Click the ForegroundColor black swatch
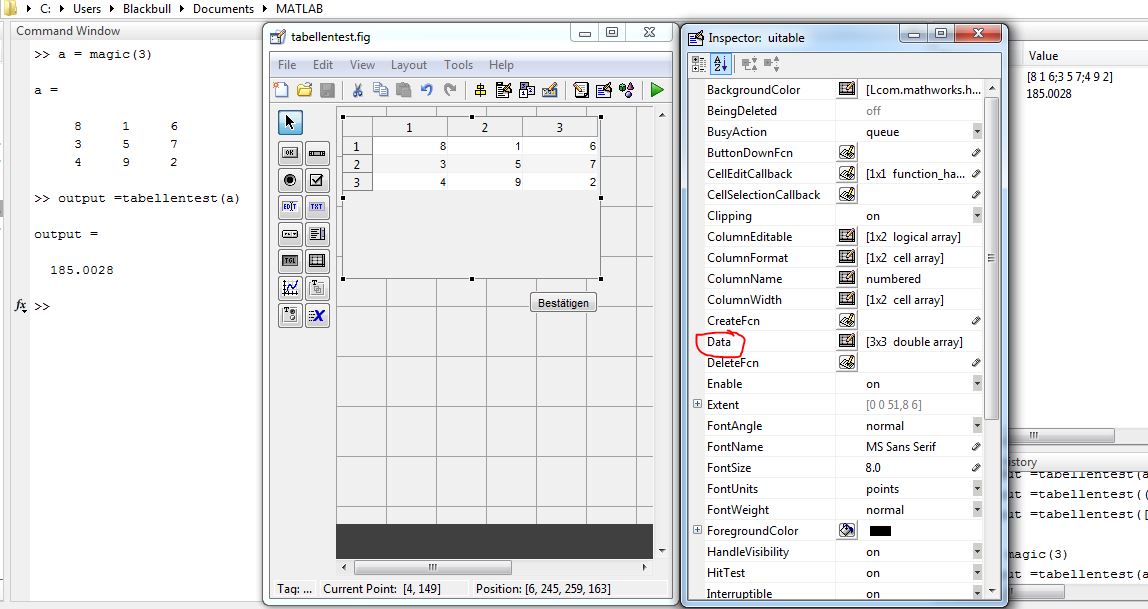The image size is (1148, 609). [880, 531]
